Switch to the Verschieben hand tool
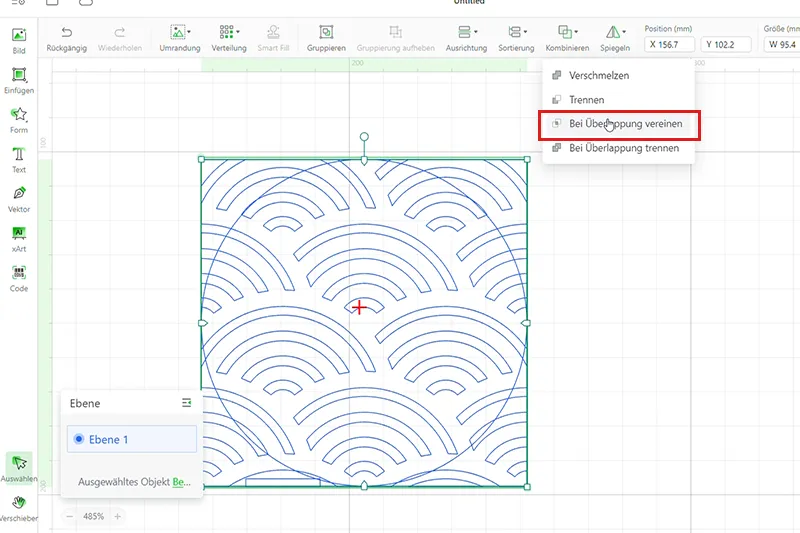This screenshot has width=800, height=533. click(19, 508)
